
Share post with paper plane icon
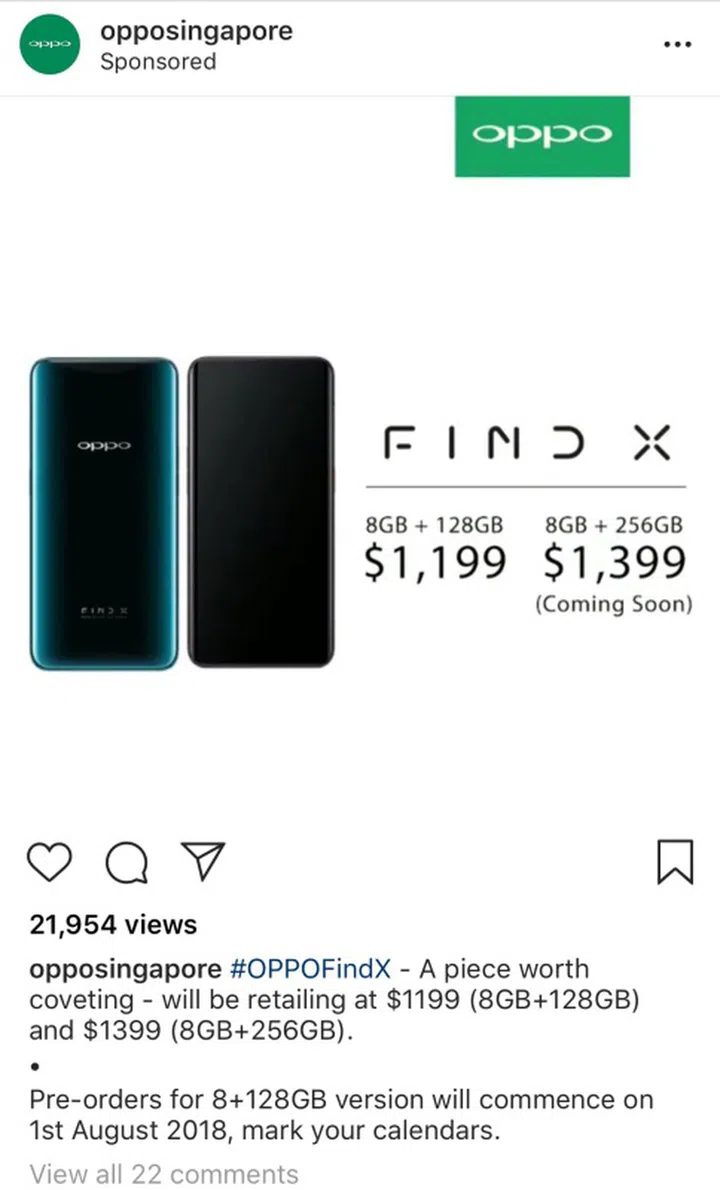pos(203,861)
